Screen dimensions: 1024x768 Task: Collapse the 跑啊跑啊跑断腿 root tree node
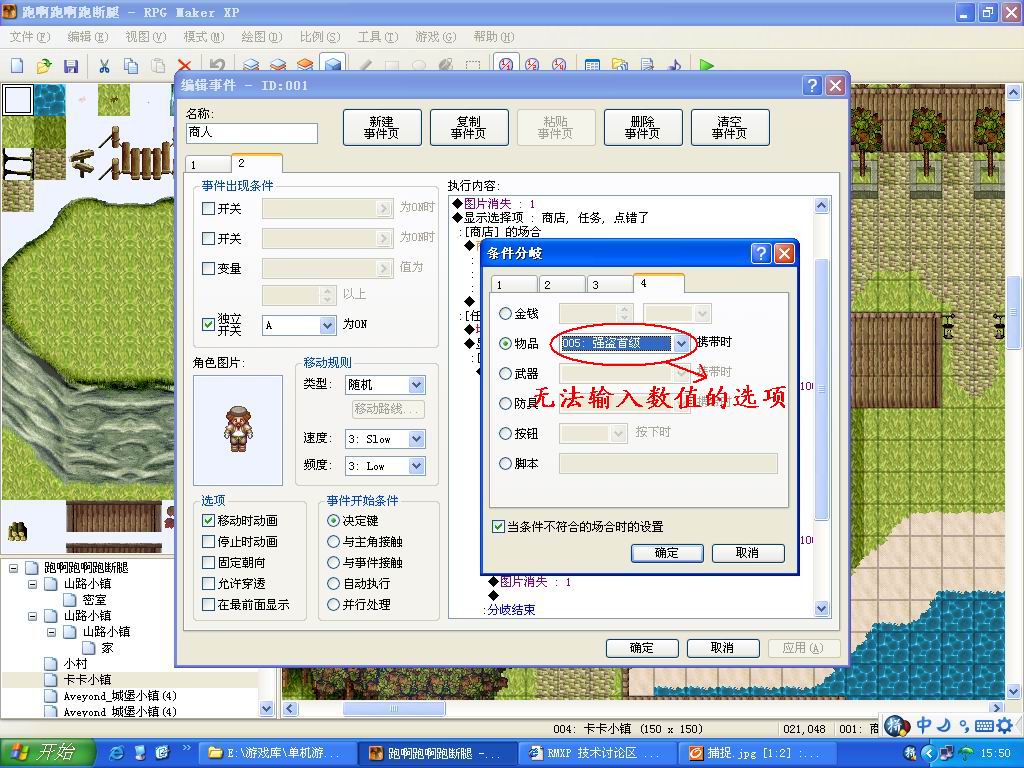pyautogui.click(x=13, y=568)
